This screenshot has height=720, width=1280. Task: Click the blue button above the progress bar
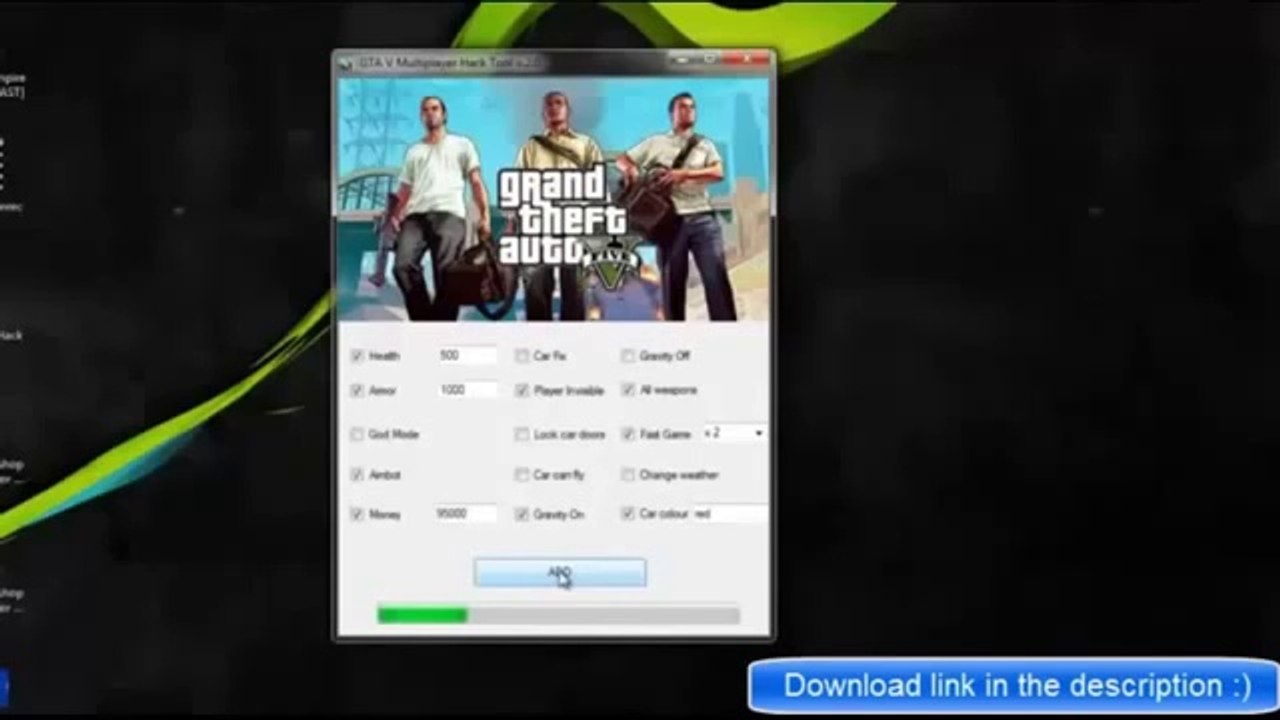click(560, 573)
